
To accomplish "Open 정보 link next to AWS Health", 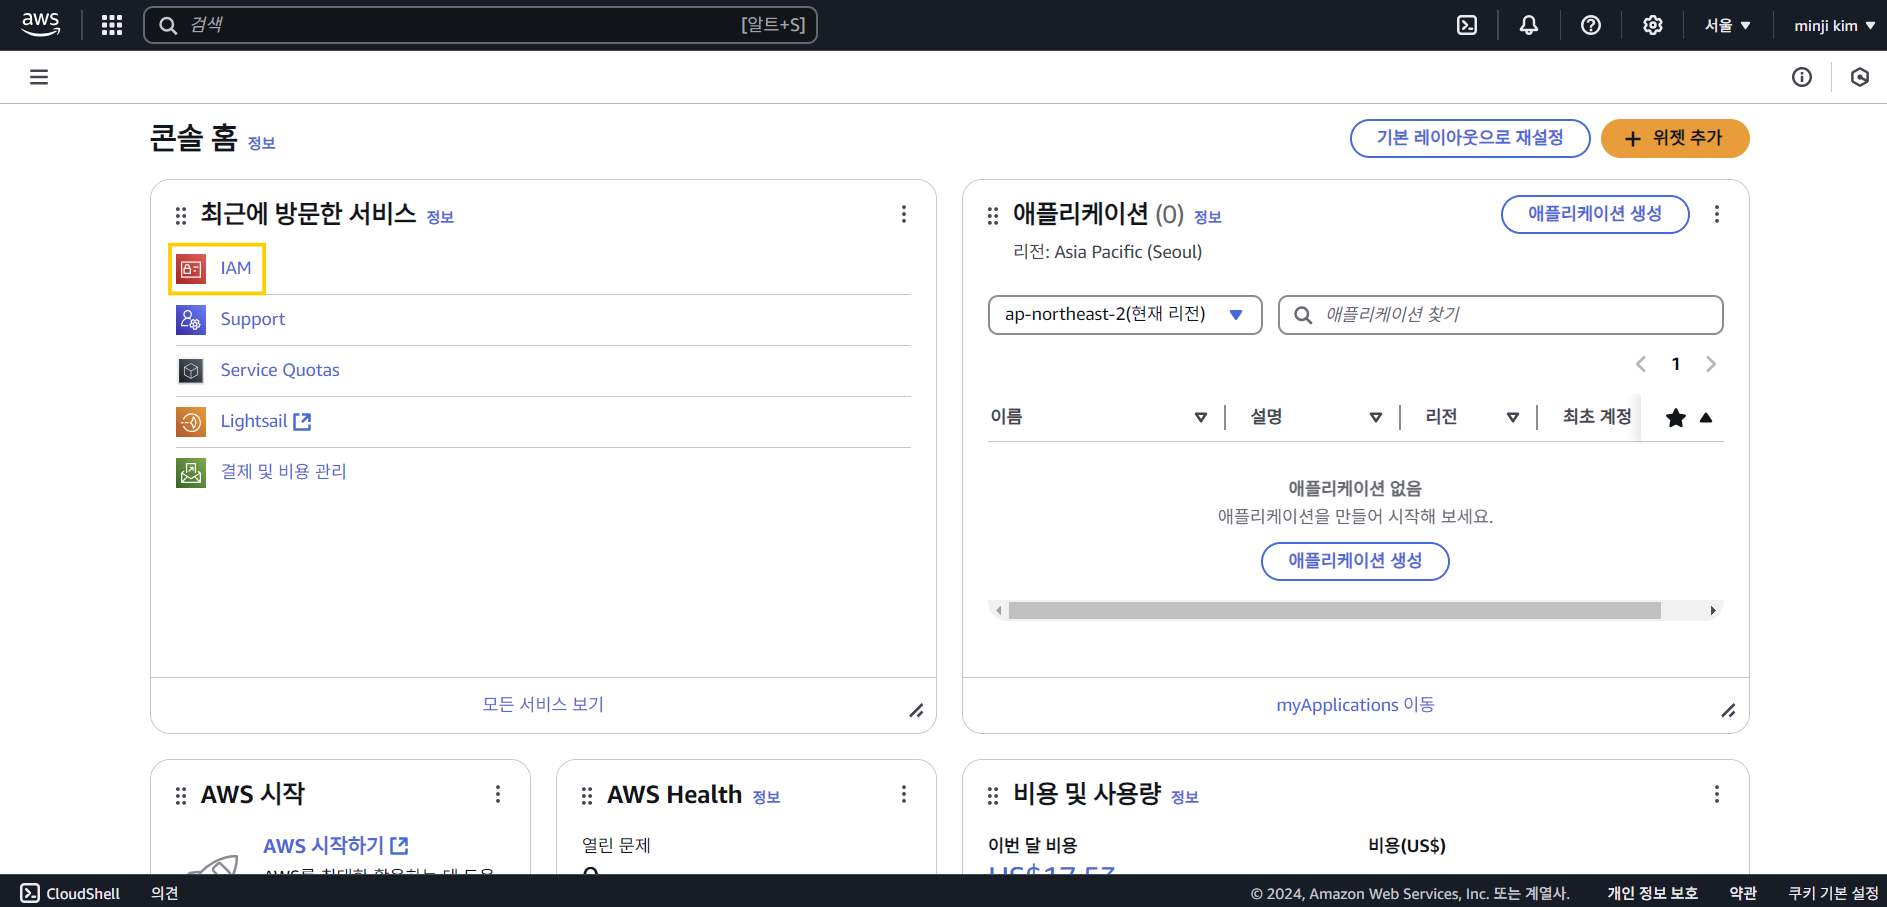I will click(766, 797).
